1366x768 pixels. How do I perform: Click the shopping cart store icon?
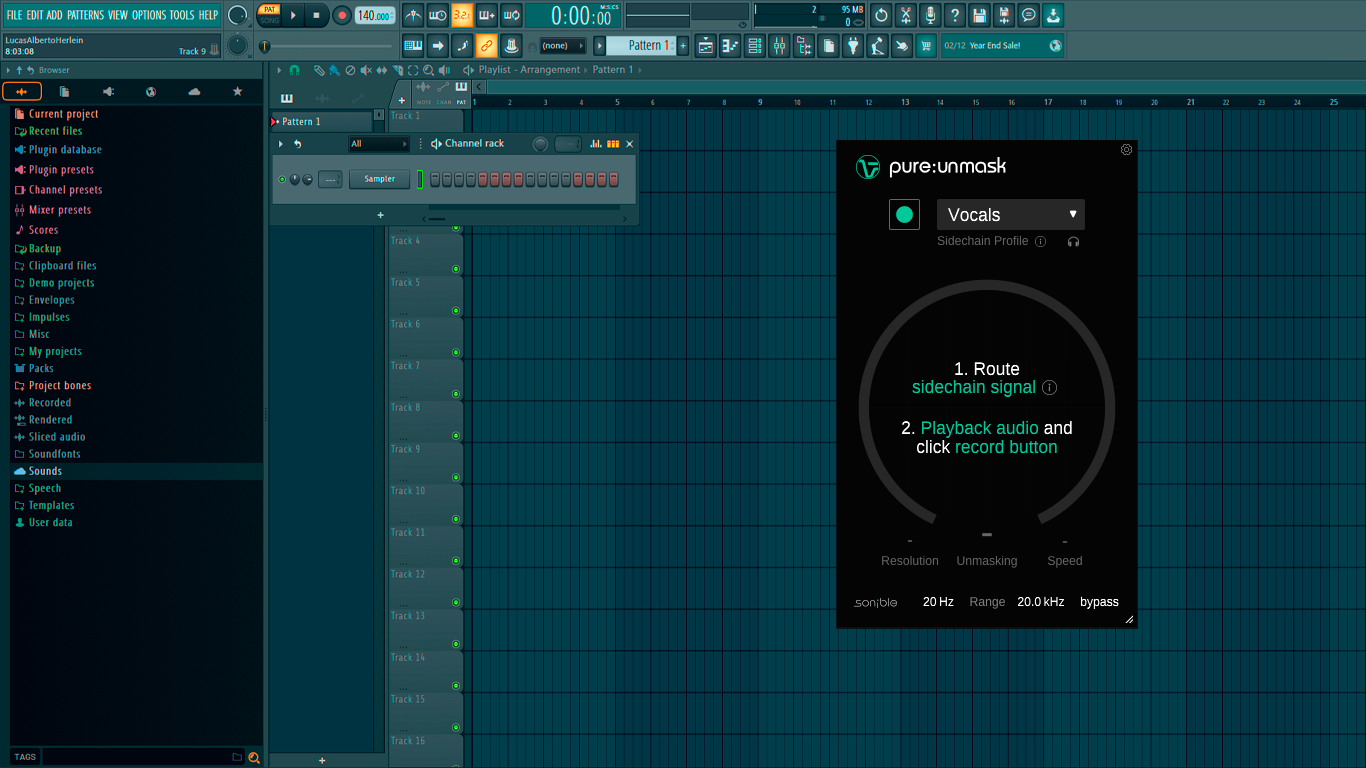click(926, 45)
